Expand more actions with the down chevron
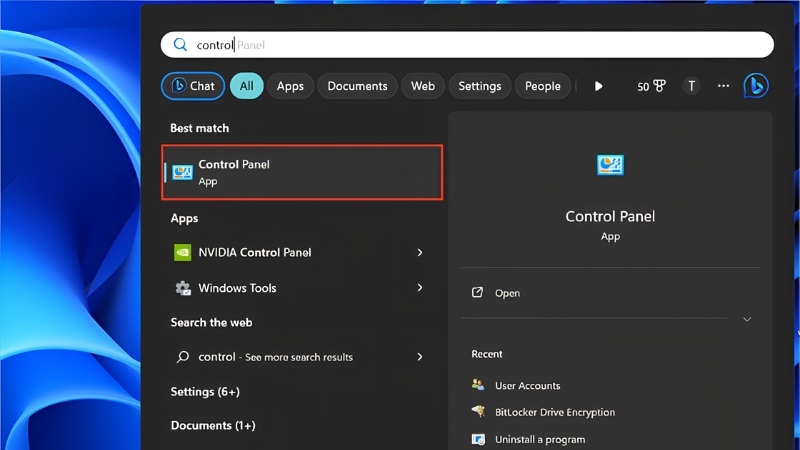This screenshot has height=450, width=800. pyautogui.click(x=747, y=319)
